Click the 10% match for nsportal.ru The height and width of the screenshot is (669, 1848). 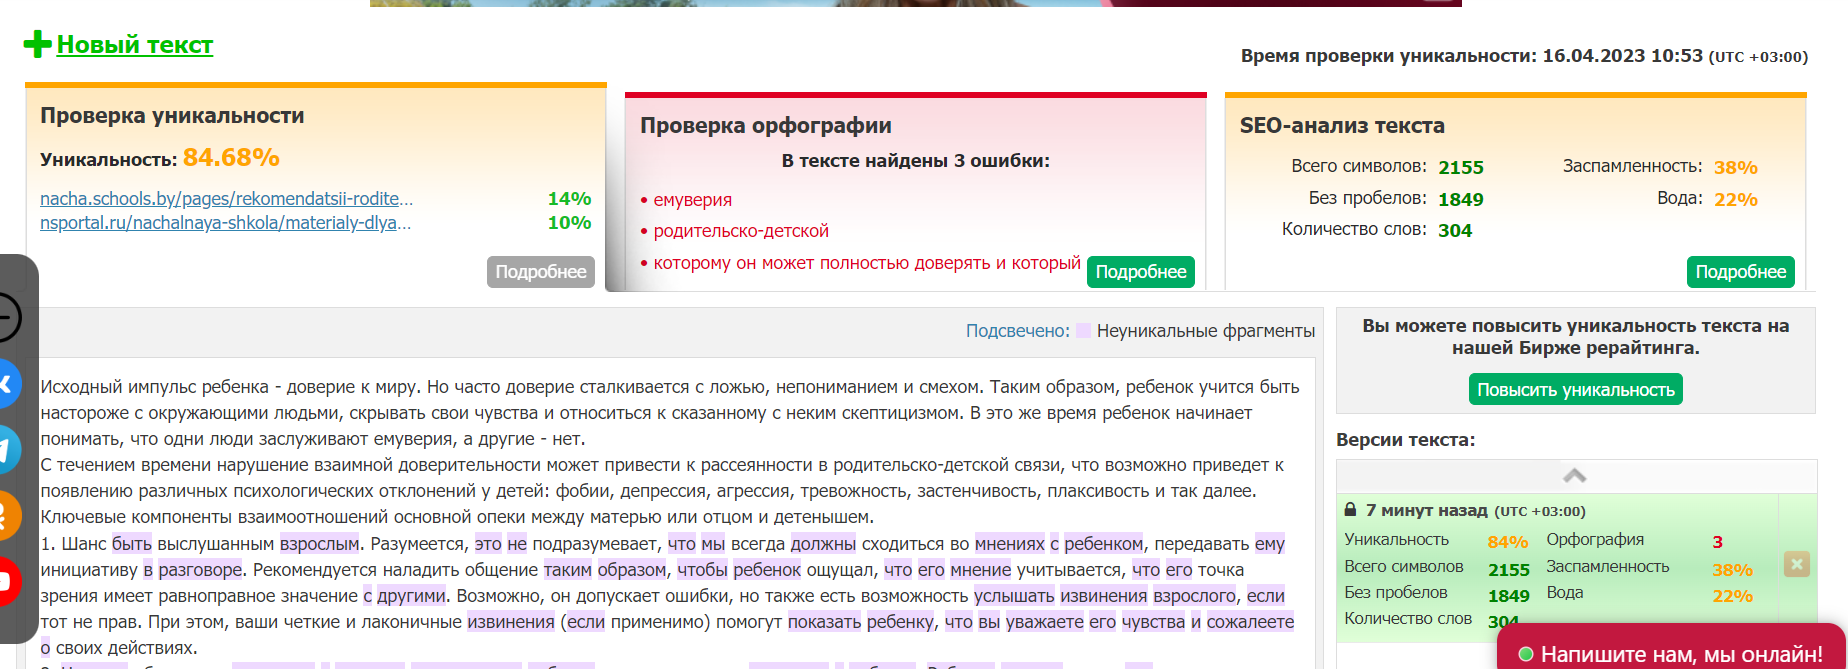point(569,223)
